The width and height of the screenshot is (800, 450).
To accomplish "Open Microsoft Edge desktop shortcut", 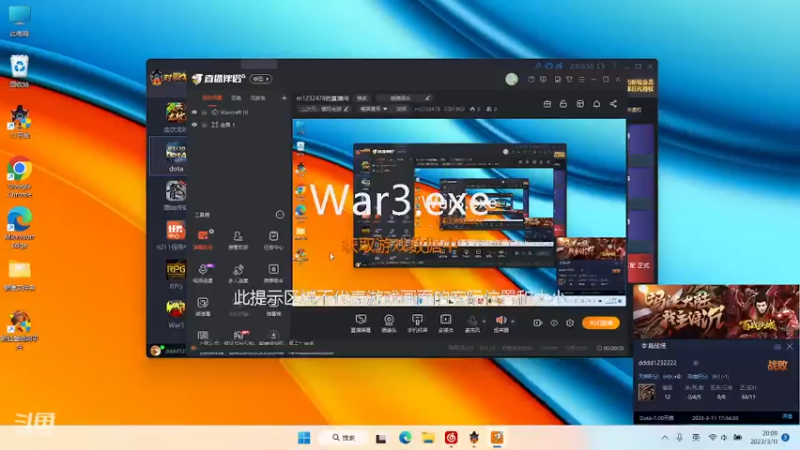I will tap(19, 228).
